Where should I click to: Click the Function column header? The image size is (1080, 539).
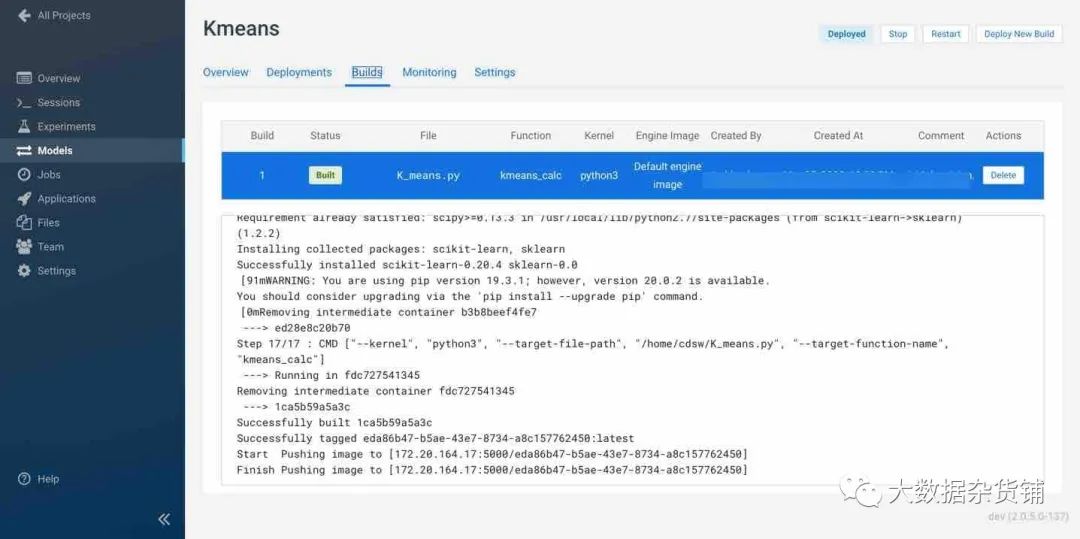coord(530,136)
